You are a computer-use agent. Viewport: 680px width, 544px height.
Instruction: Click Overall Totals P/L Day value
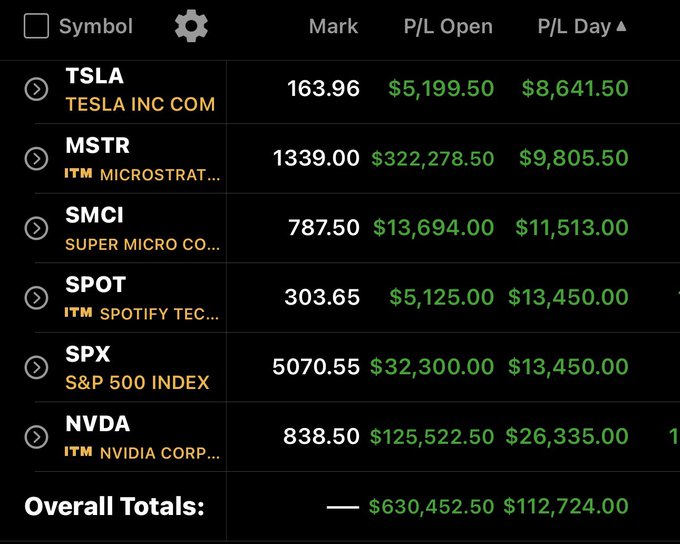(x=566, y=507)
